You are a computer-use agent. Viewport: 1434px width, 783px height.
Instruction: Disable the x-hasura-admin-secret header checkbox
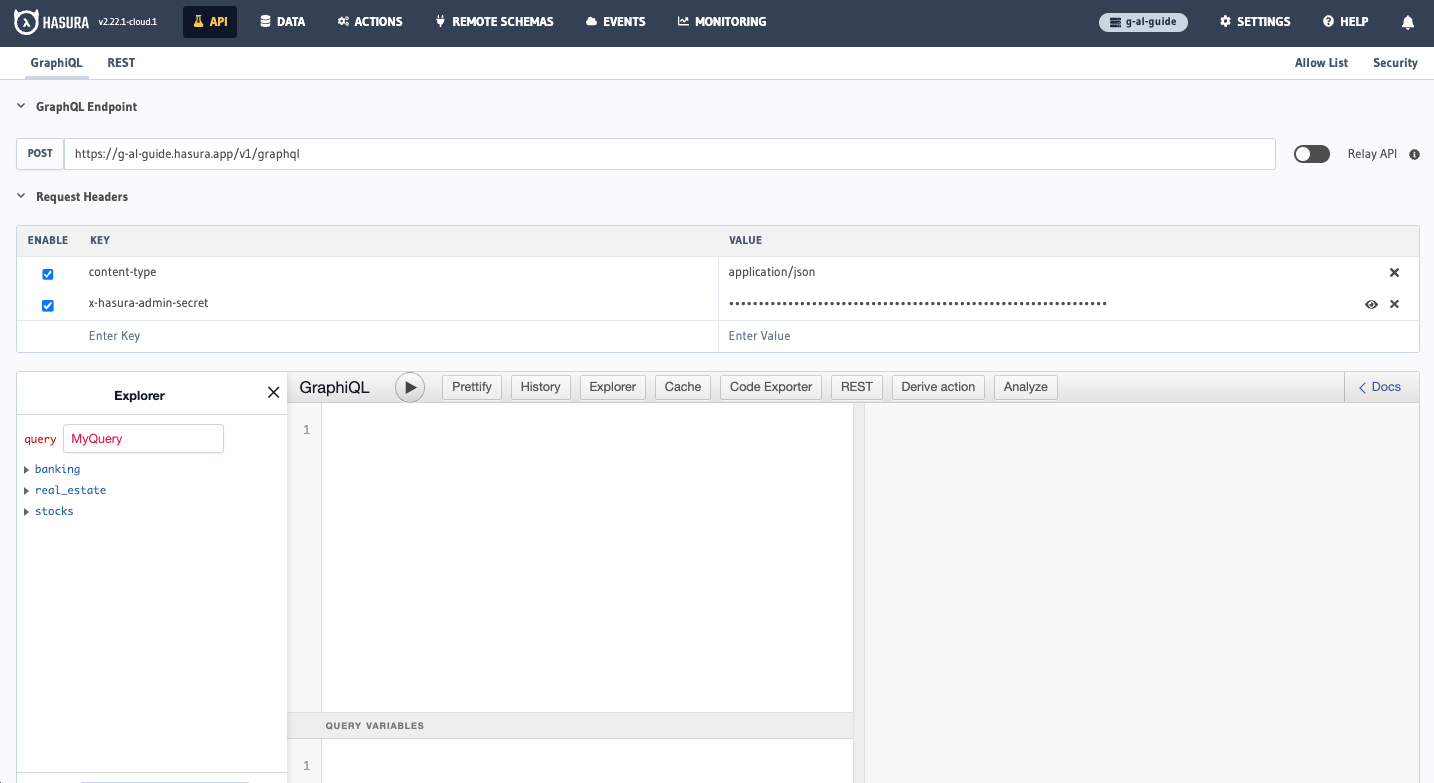(x=47, y=305)
